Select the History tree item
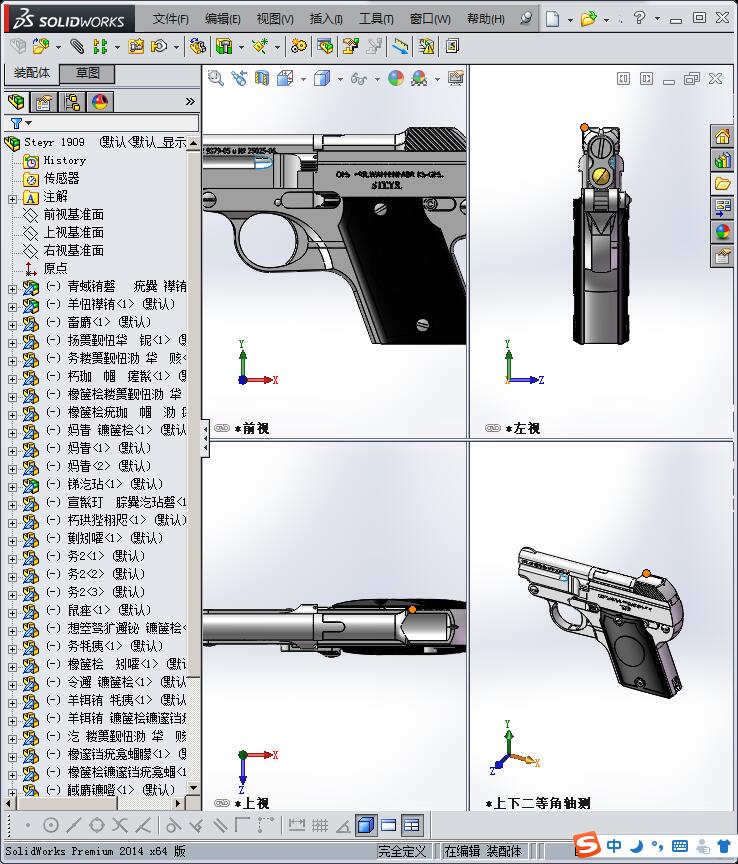 pyautogui.click(x=64, y=160)
